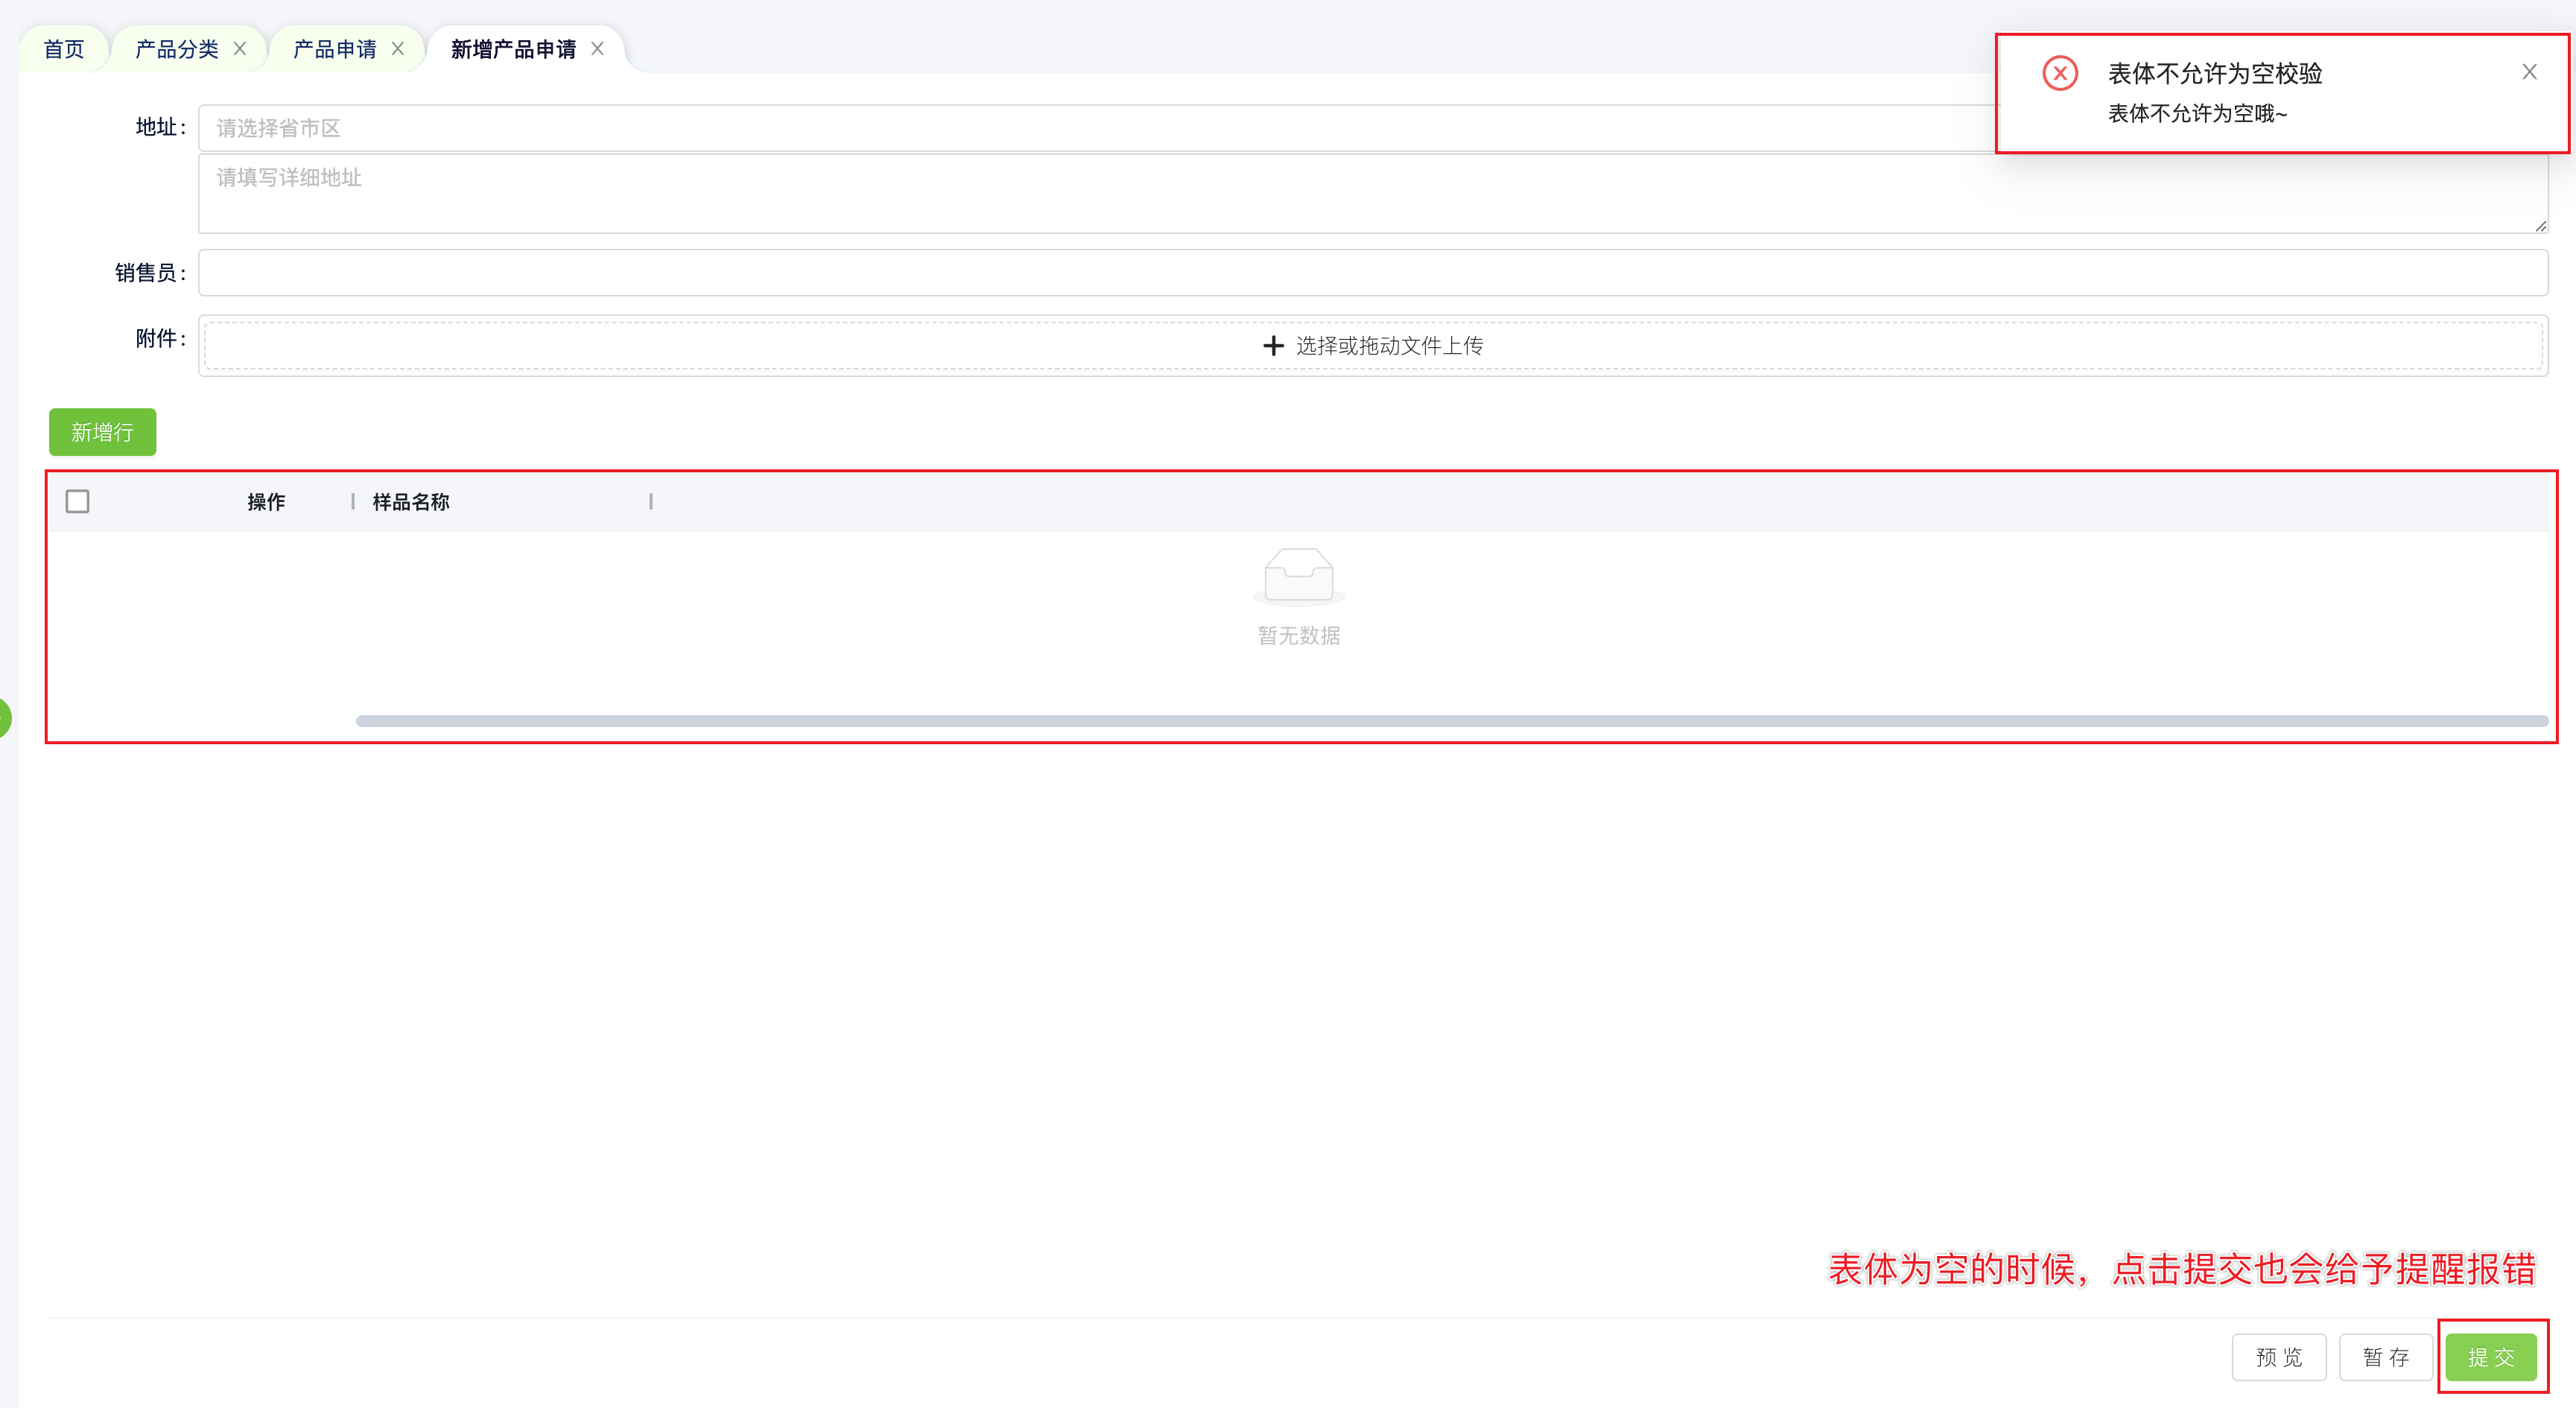Close the 产品分类 tab via its X icon

(240, 48)
